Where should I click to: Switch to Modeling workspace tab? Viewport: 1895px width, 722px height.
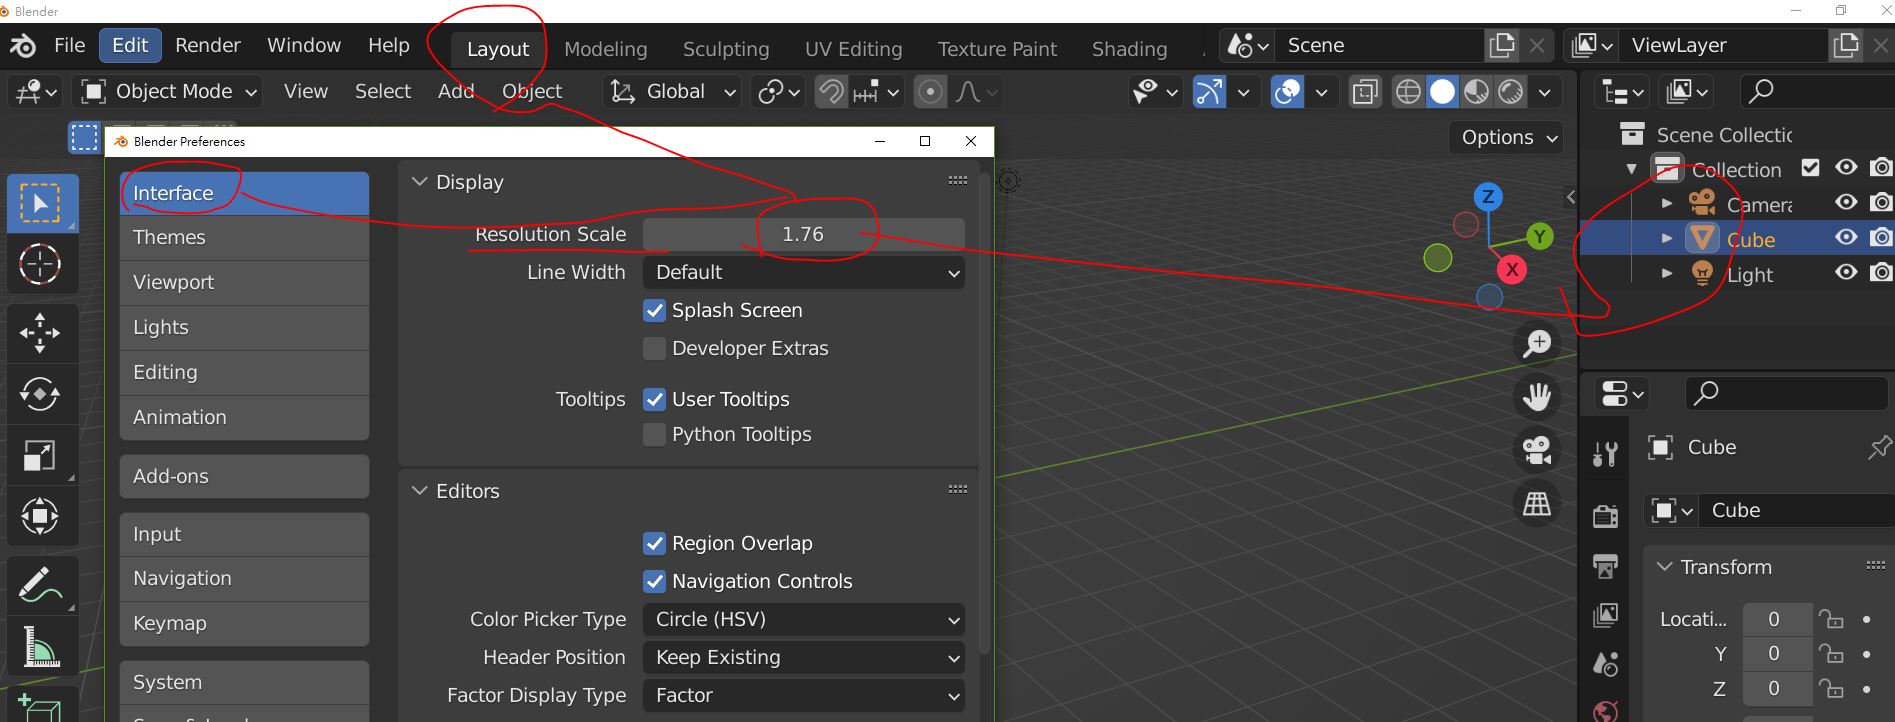click(606, 49)
